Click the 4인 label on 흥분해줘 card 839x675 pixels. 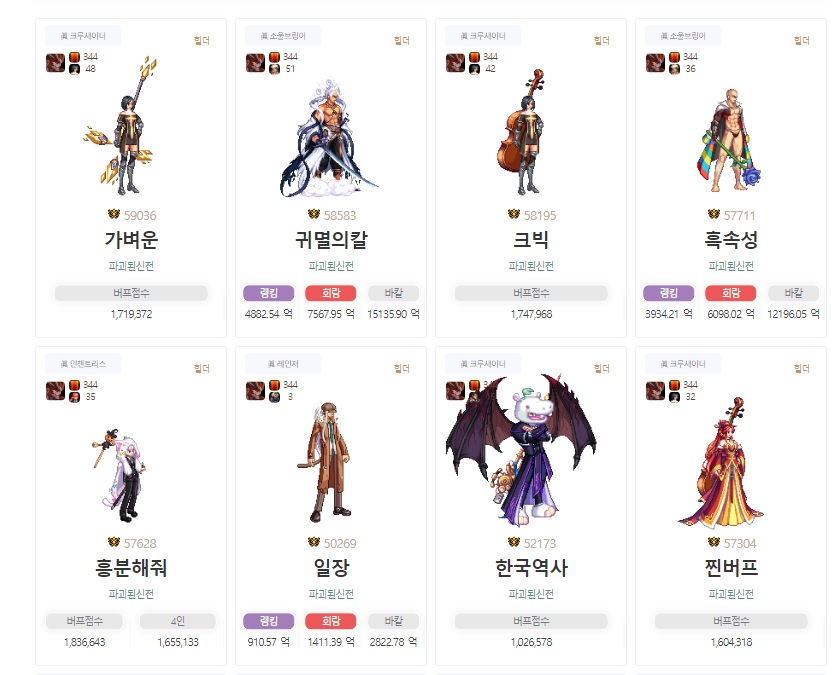[178, 621]
